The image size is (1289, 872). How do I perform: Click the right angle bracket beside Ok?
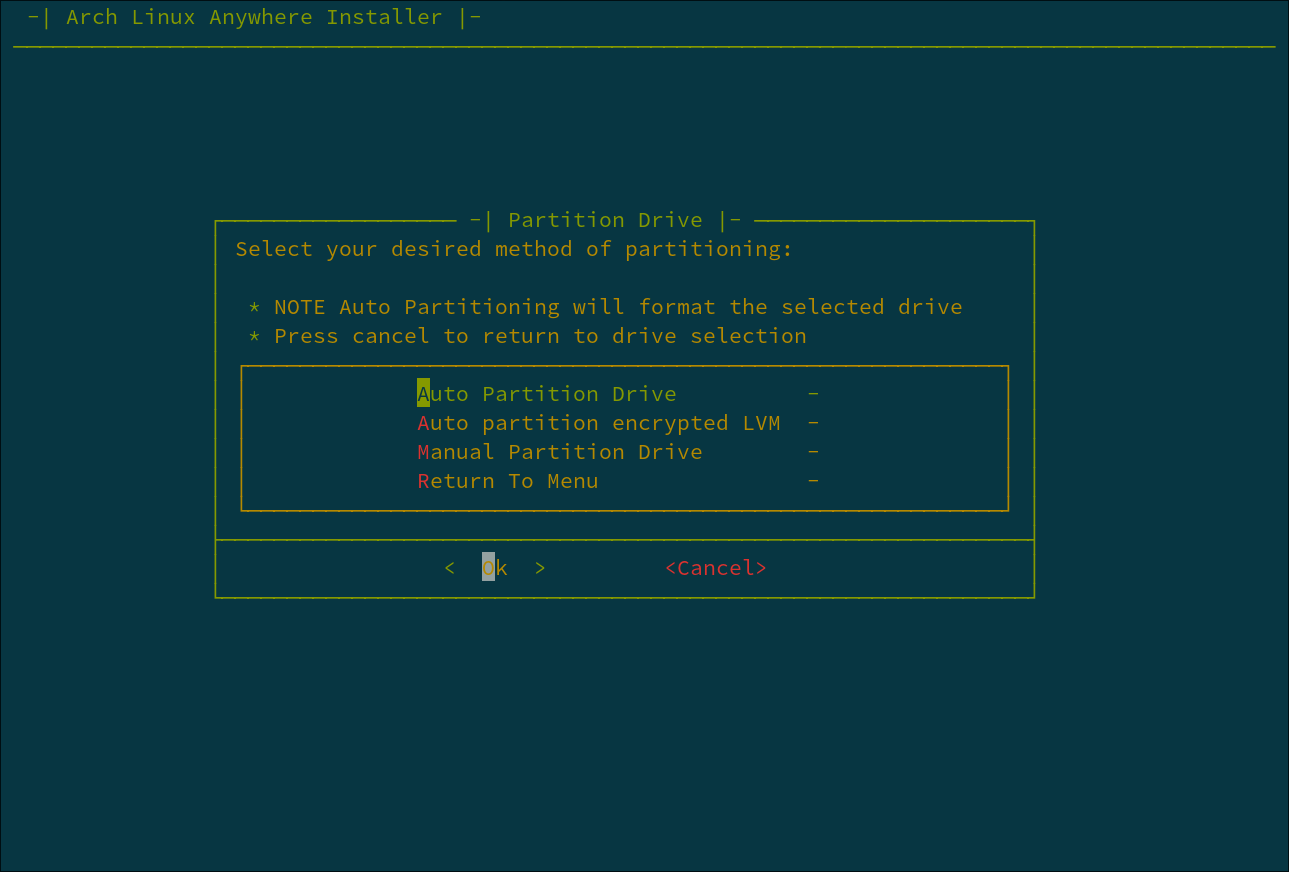click(x=539, y=567)
